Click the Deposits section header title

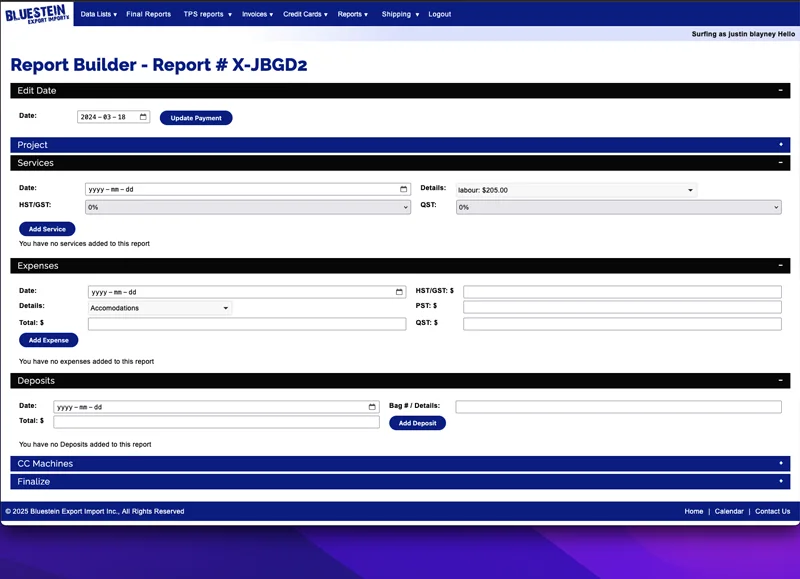click(x=36, y=381)
